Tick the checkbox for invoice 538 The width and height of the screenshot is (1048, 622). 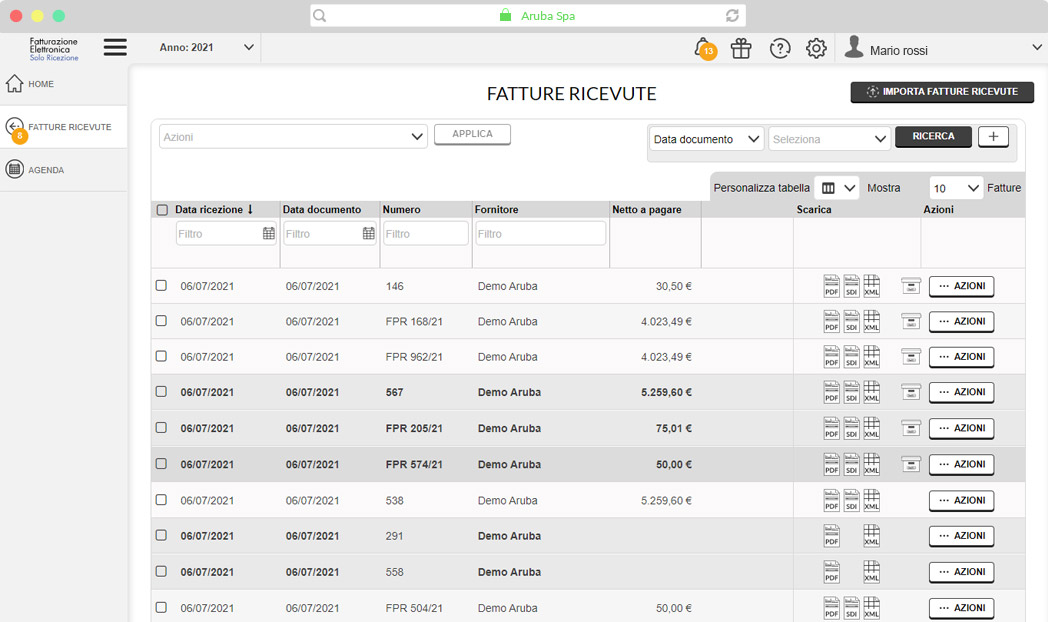coord(161,500)
